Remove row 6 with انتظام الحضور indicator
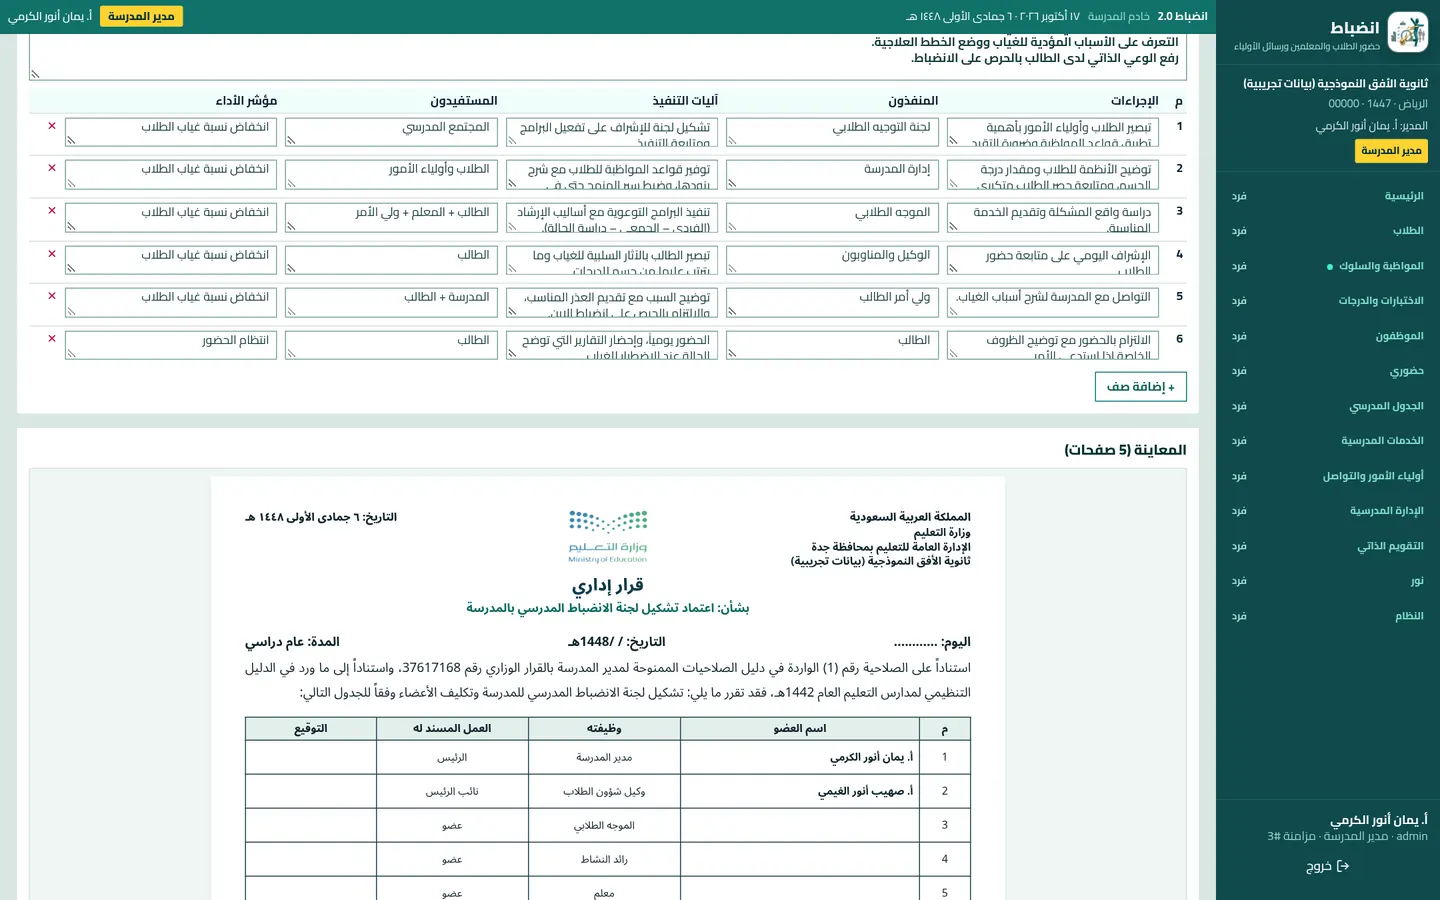Viewport: 1440px width, 900px height. (52, 339)
